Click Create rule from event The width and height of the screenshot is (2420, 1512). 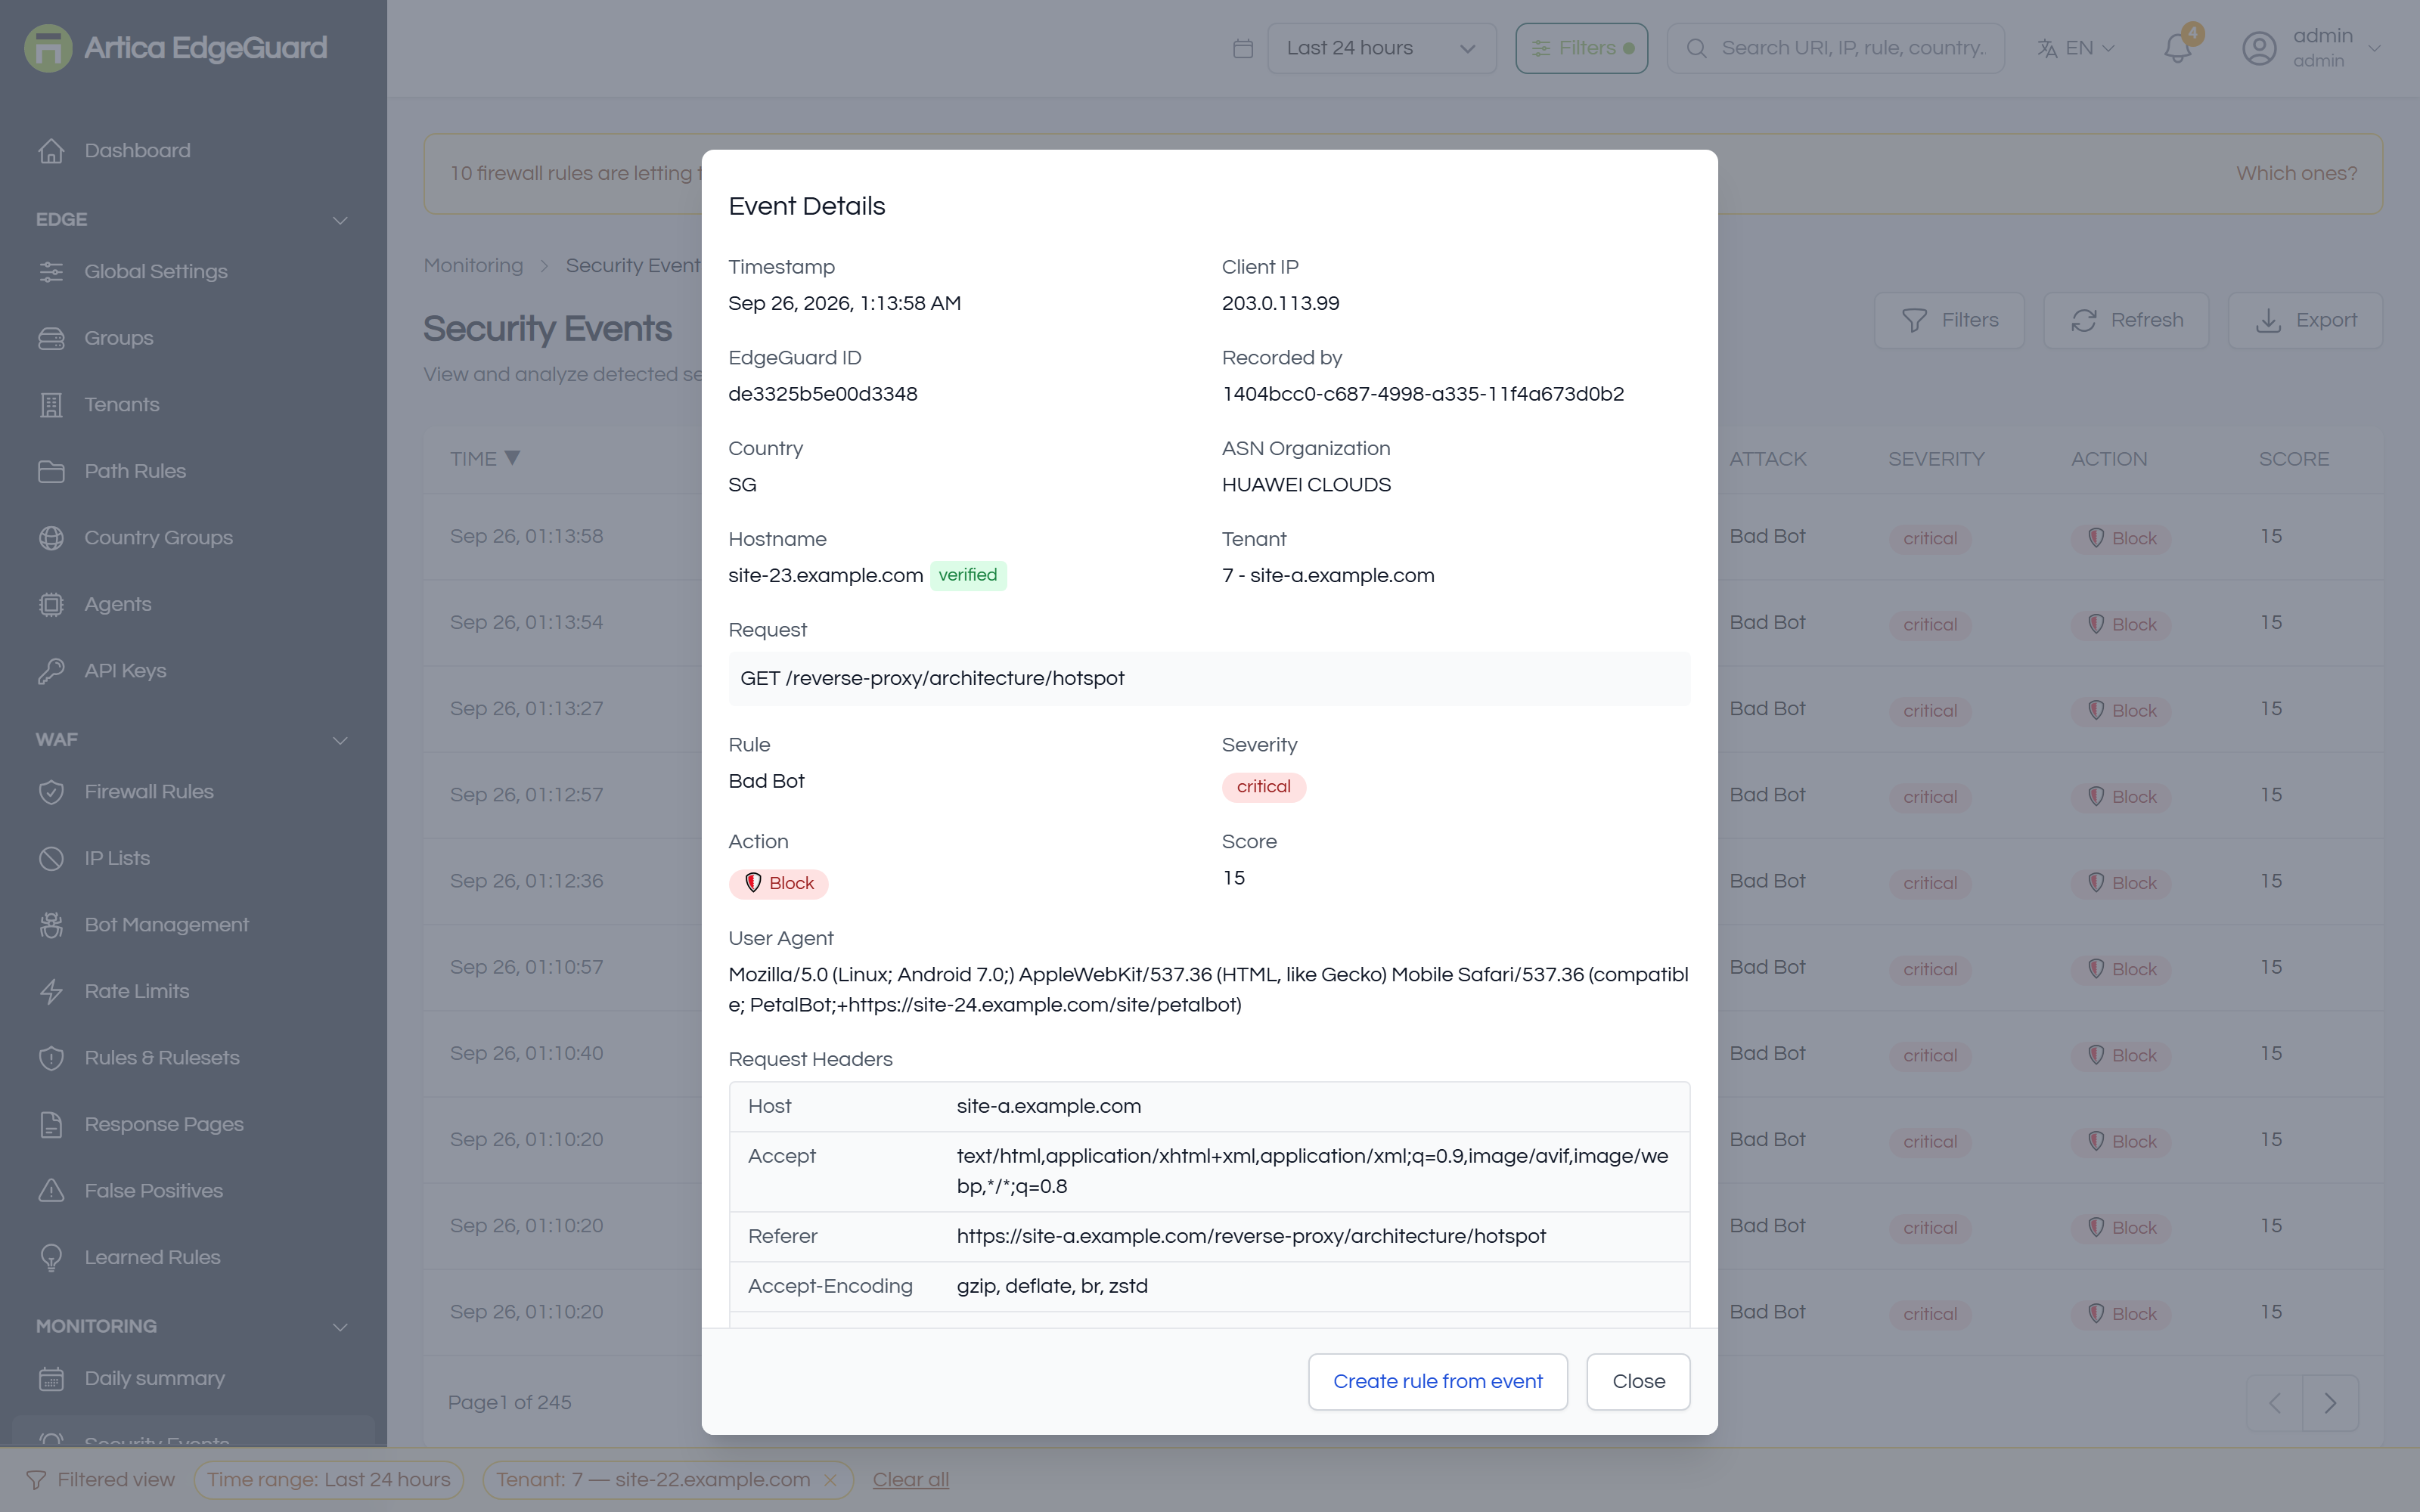pyautogui.click(x=1437, y=1382)
